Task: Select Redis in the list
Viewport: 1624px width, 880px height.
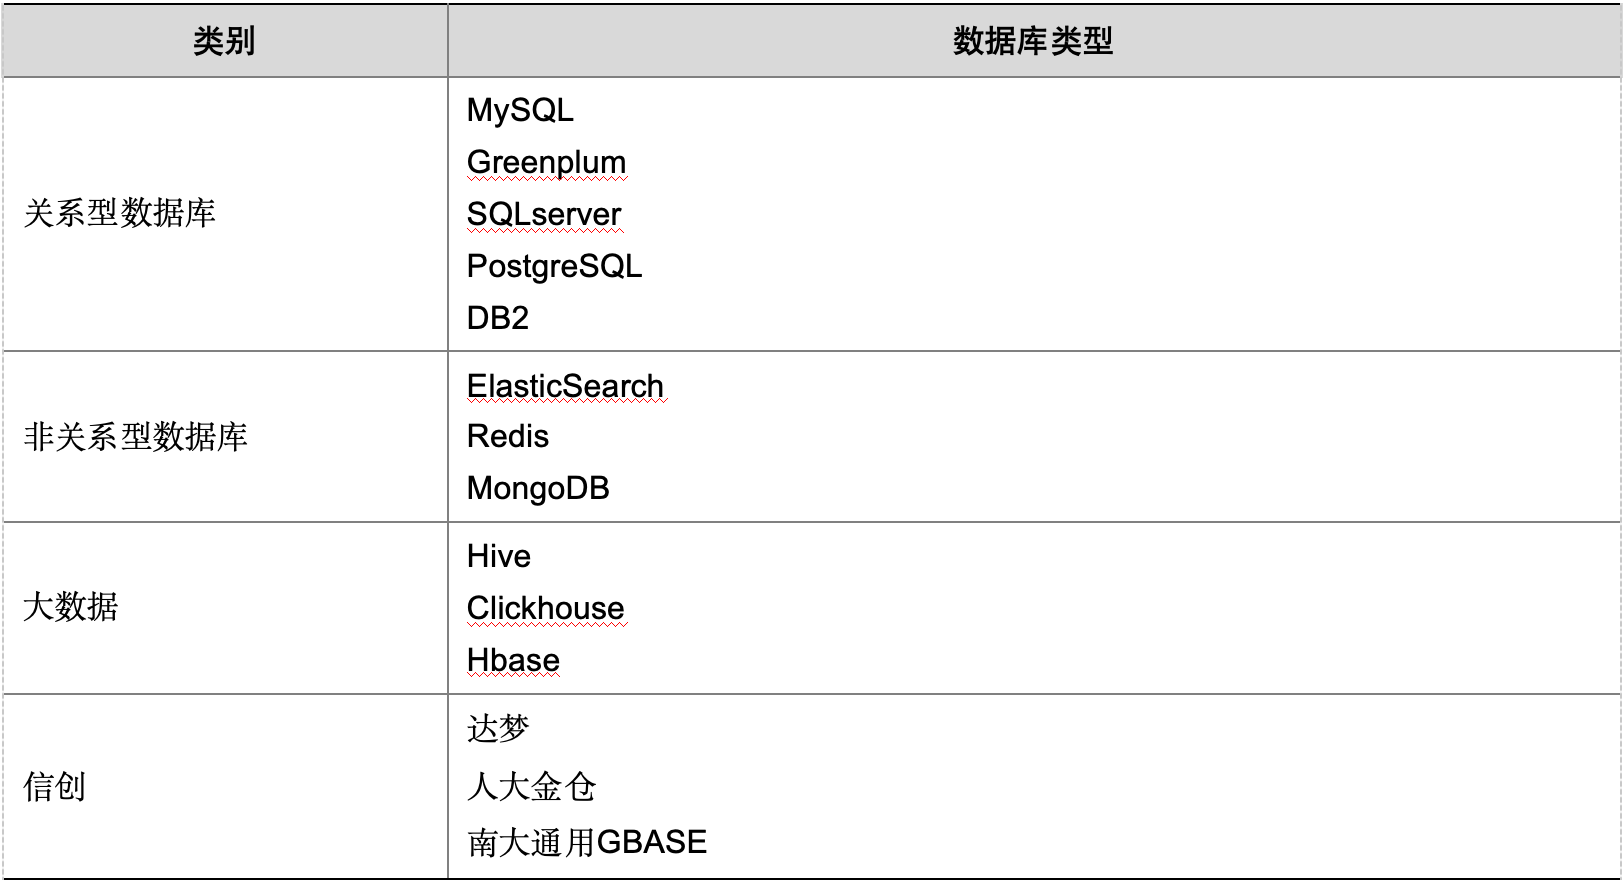Action: (x=507, y=437)
